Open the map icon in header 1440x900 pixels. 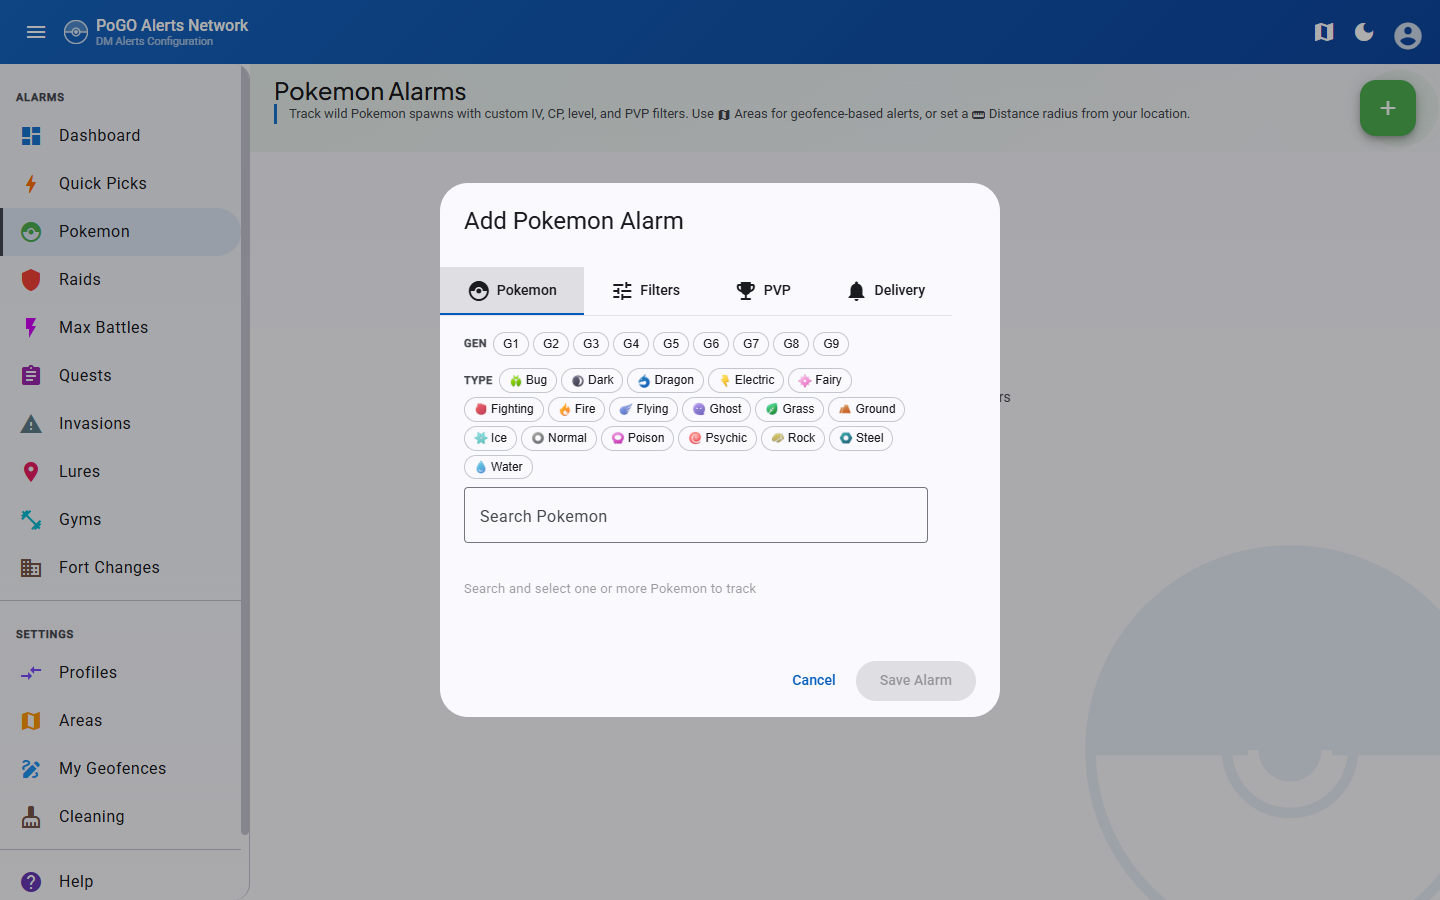[1324, 32]
